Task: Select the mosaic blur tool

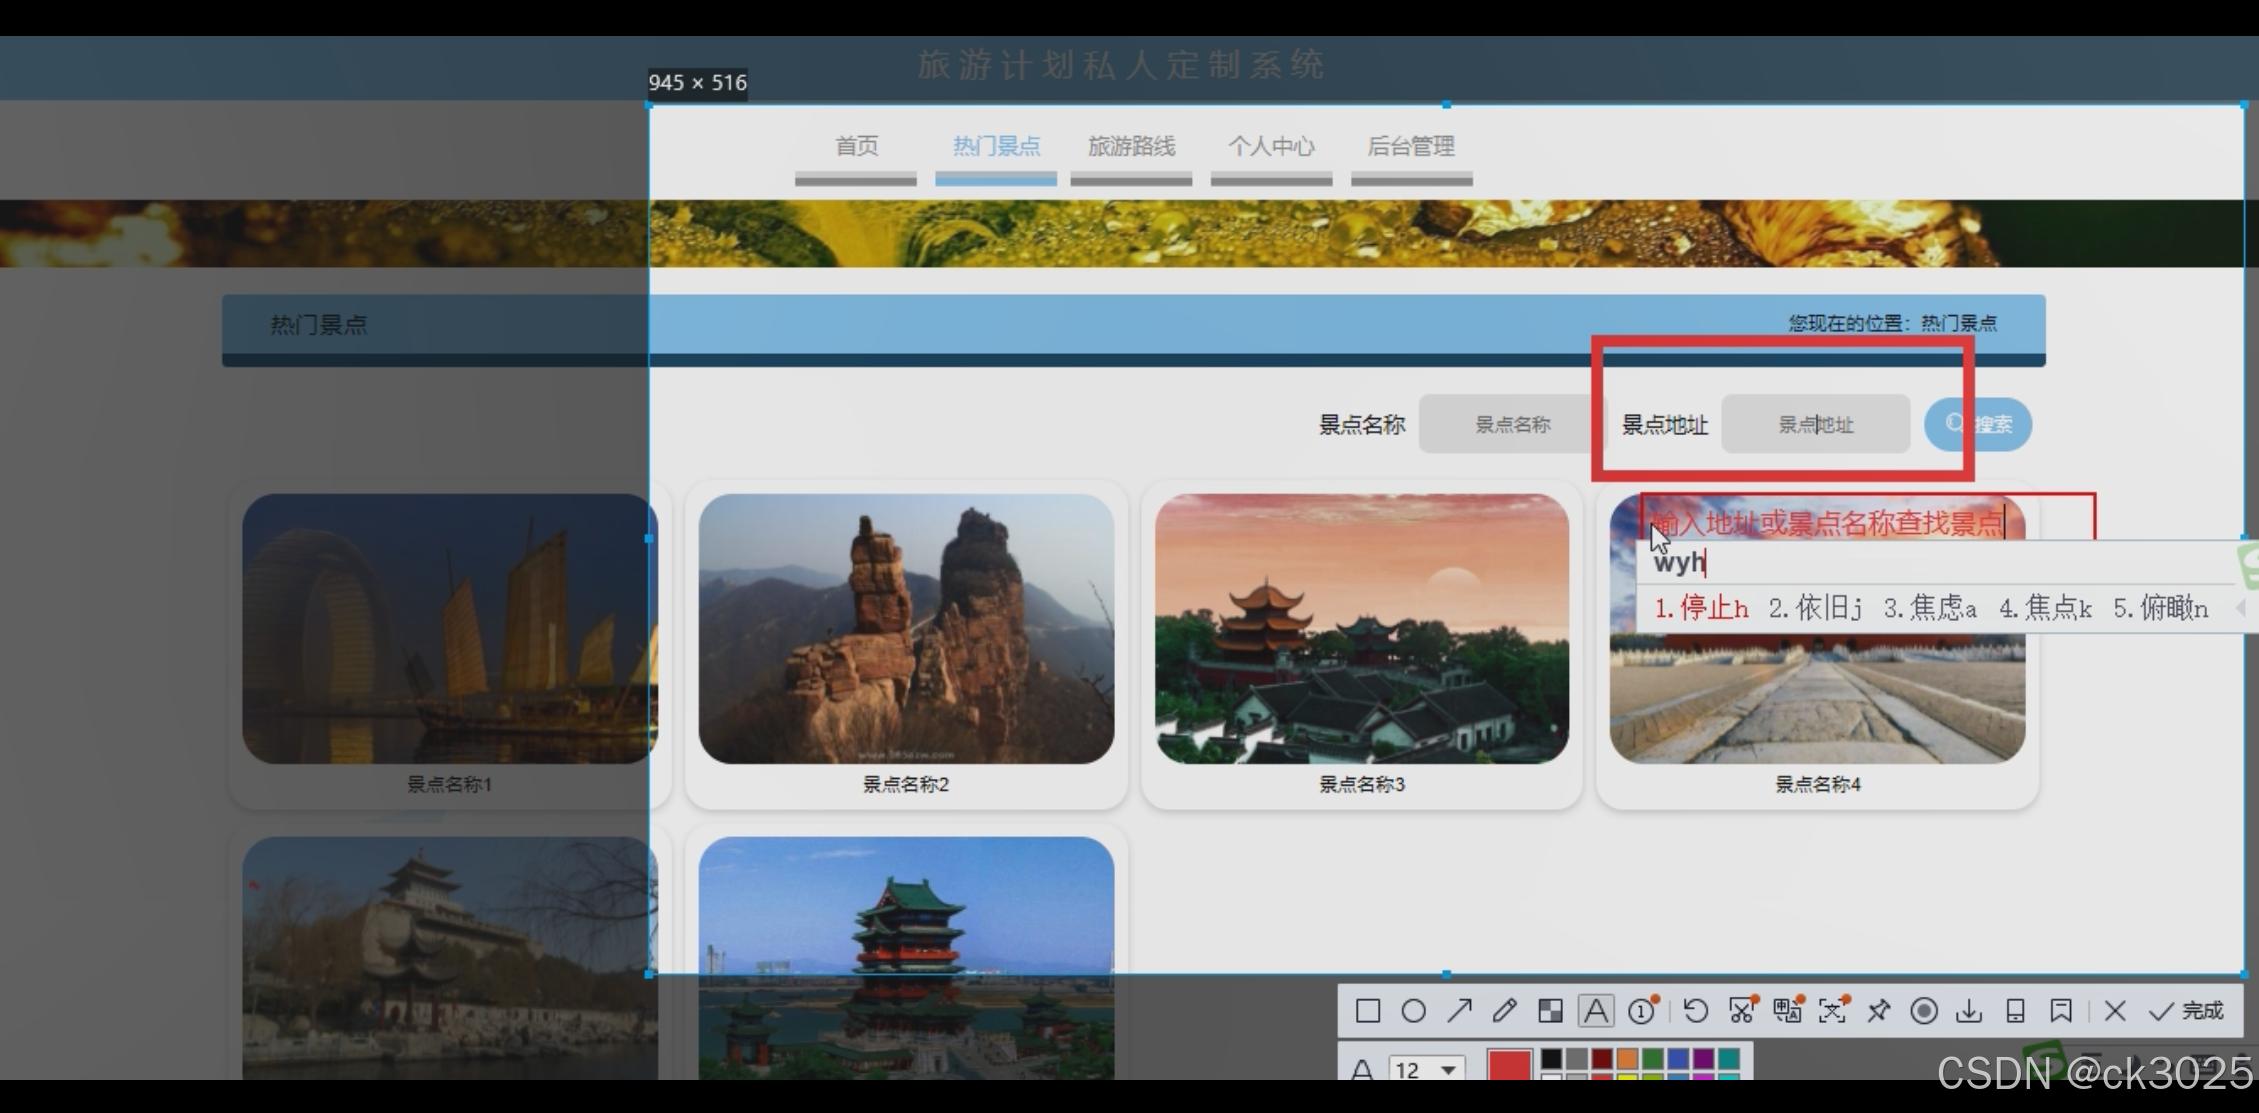Action: pos(1550,1011)
